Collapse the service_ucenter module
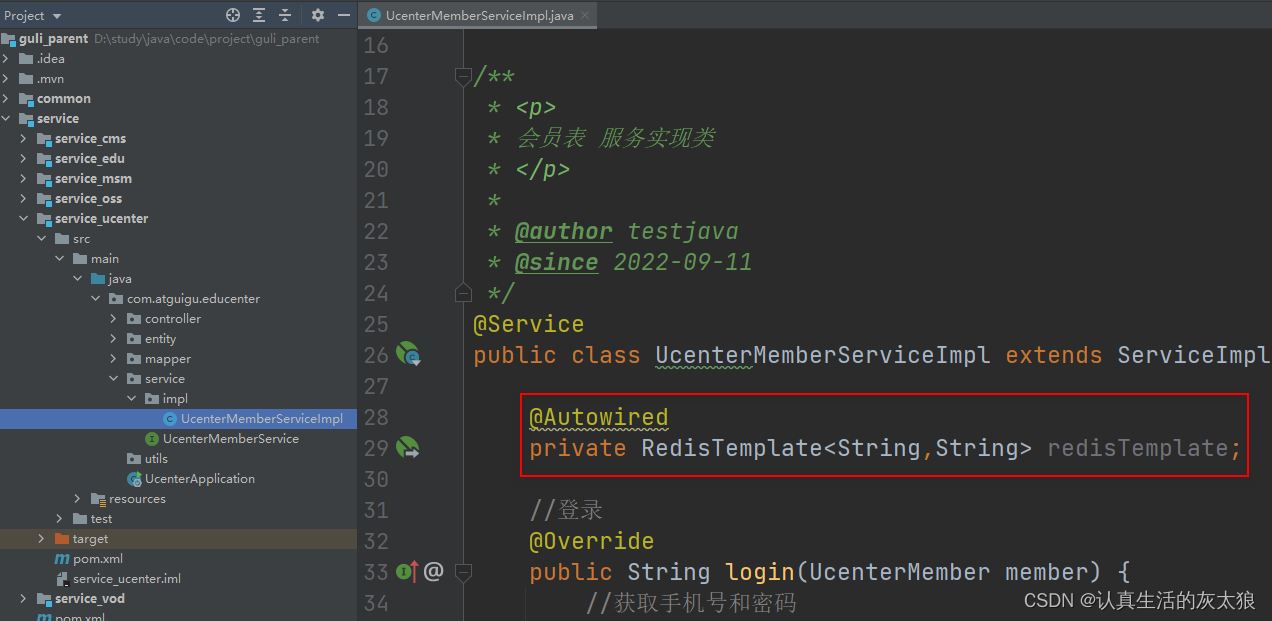 24,219
